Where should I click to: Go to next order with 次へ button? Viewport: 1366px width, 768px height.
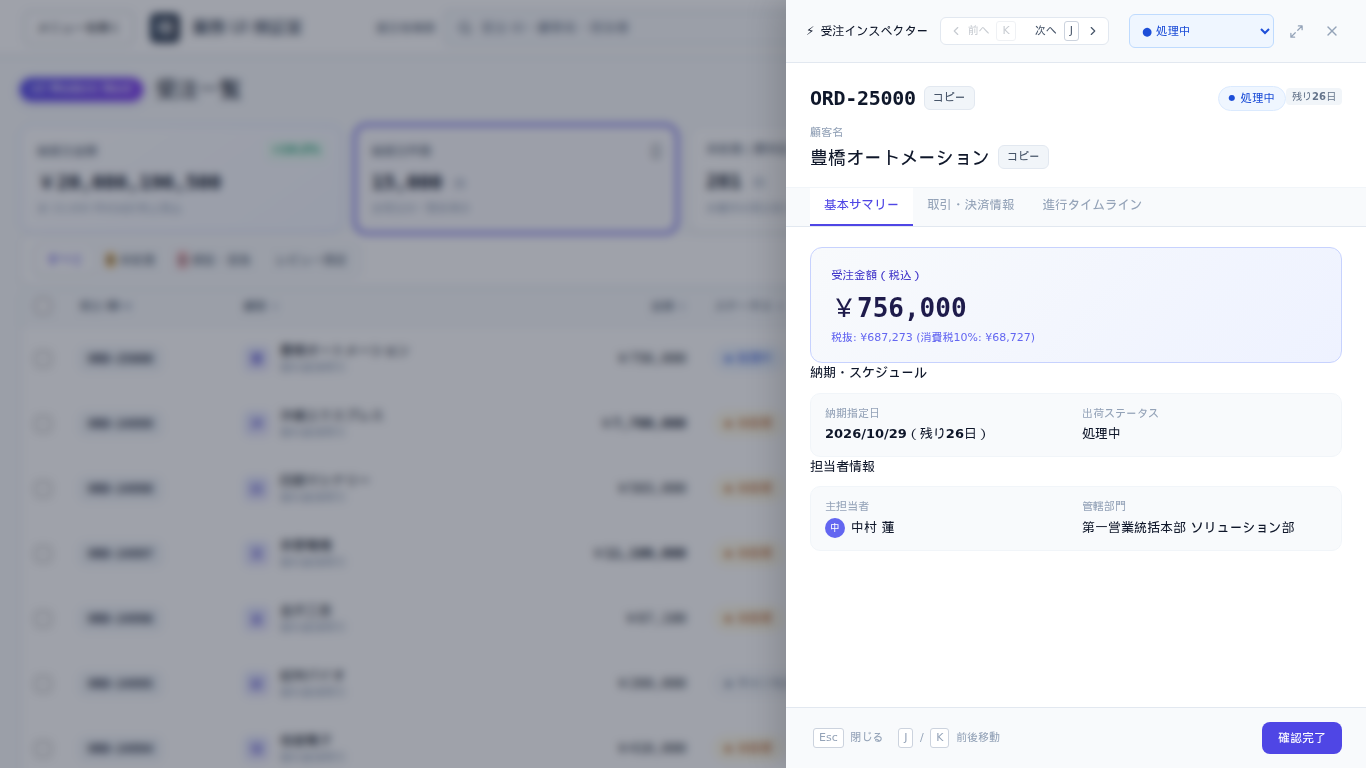point(1066,31)
